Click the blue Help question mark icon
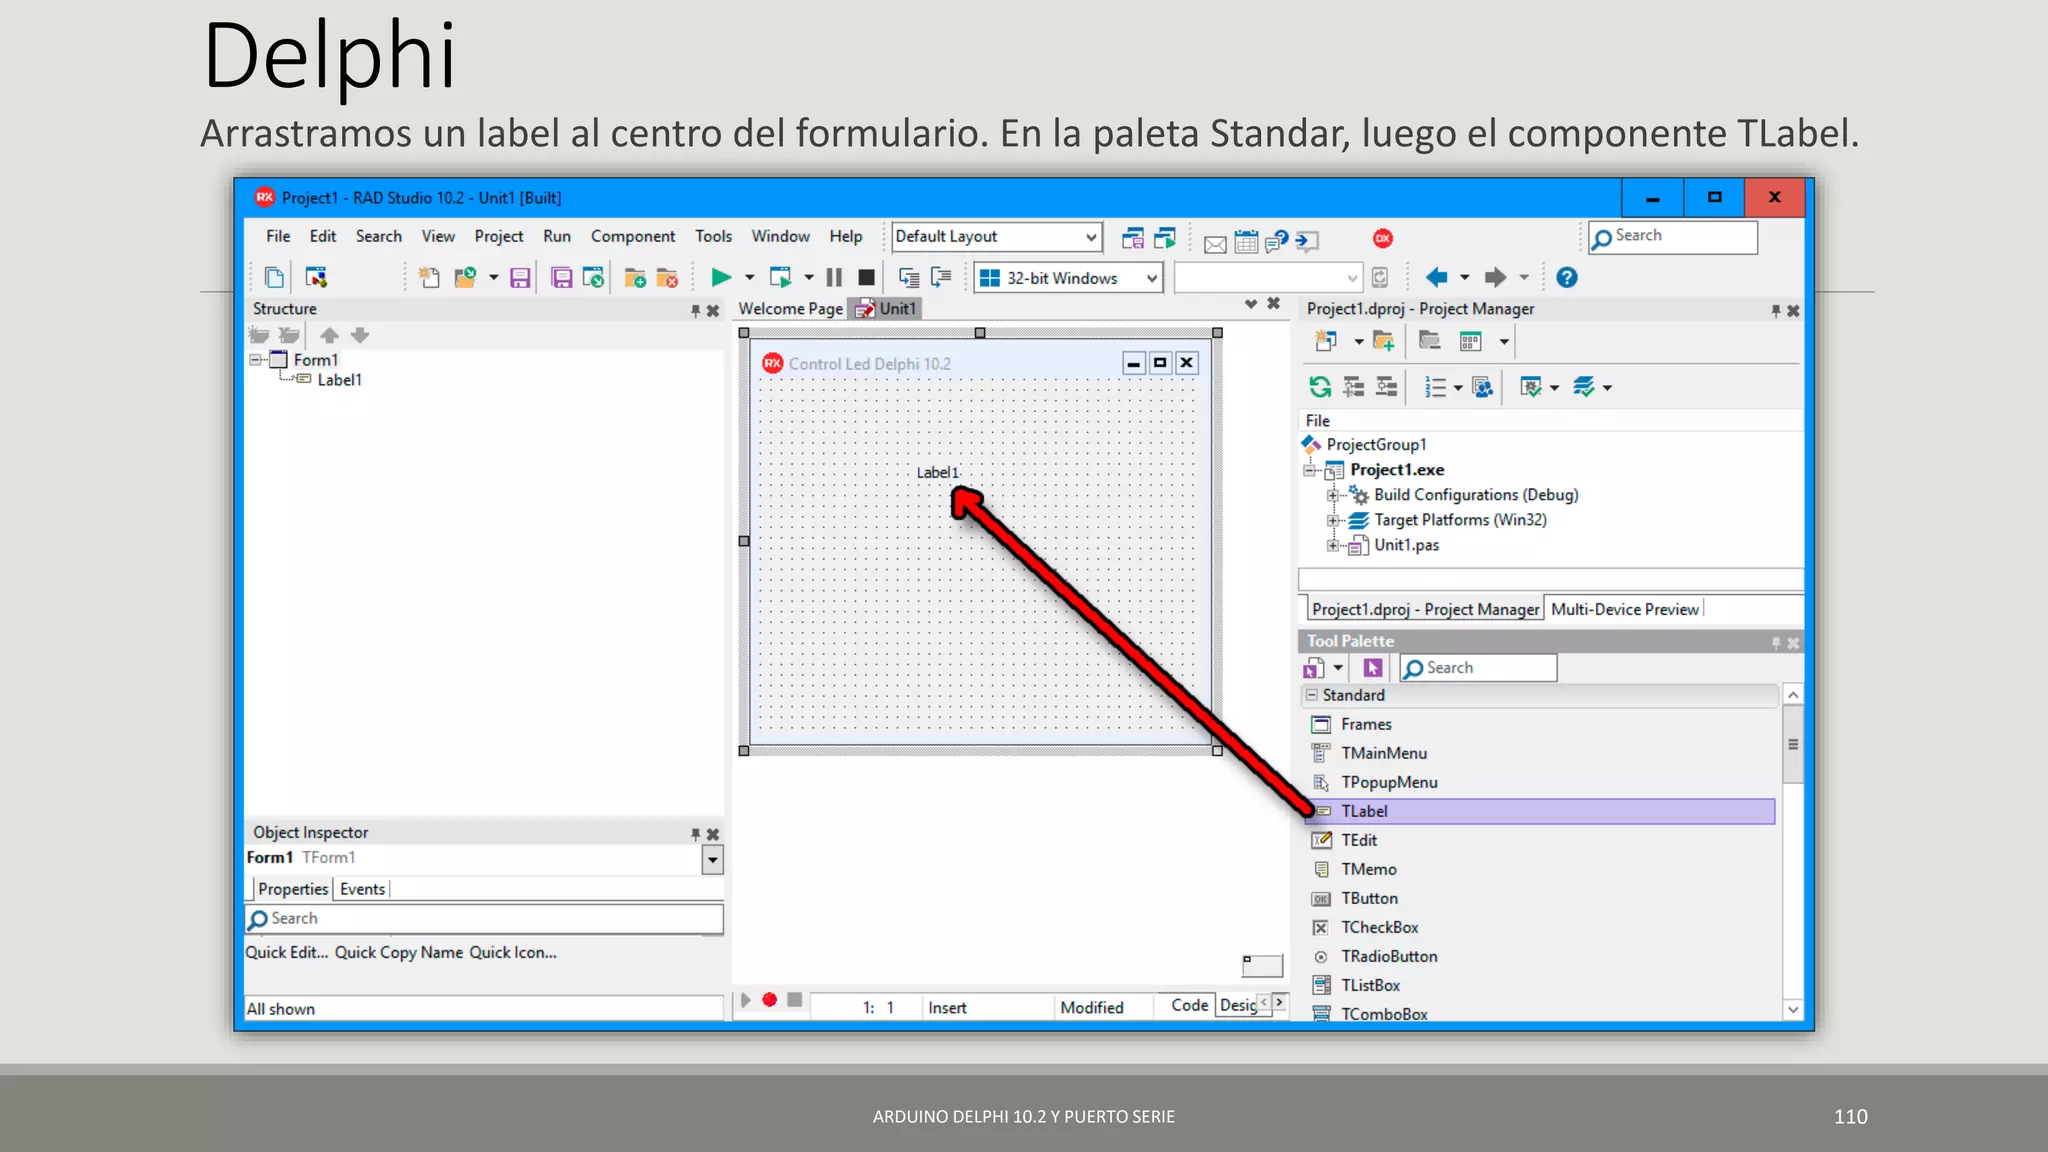 pos(1567,277)
